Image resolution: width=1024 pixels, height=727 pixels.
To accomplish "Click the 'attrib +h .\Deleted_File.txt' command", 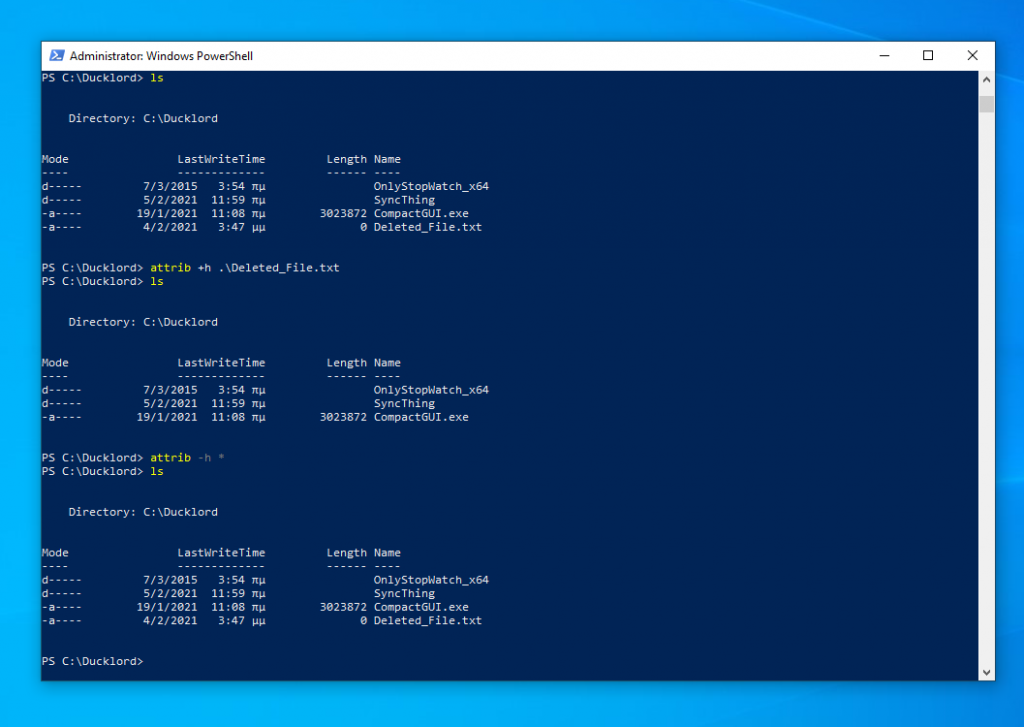I will (x=244, y=268).
